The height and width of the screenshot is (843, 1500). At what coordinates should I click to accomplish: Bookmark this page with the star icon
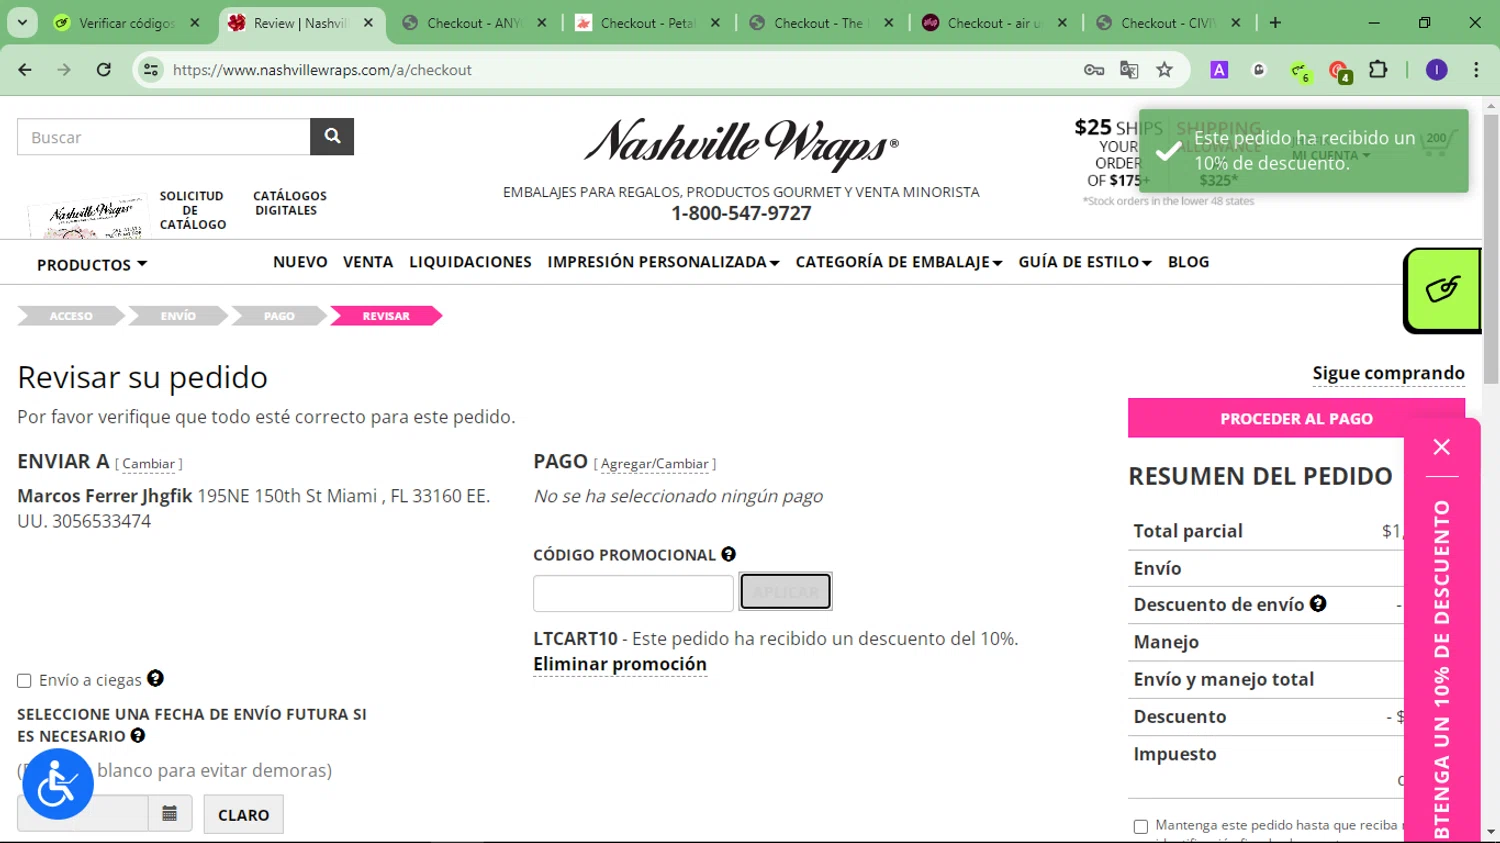(x=1164, y=70)
